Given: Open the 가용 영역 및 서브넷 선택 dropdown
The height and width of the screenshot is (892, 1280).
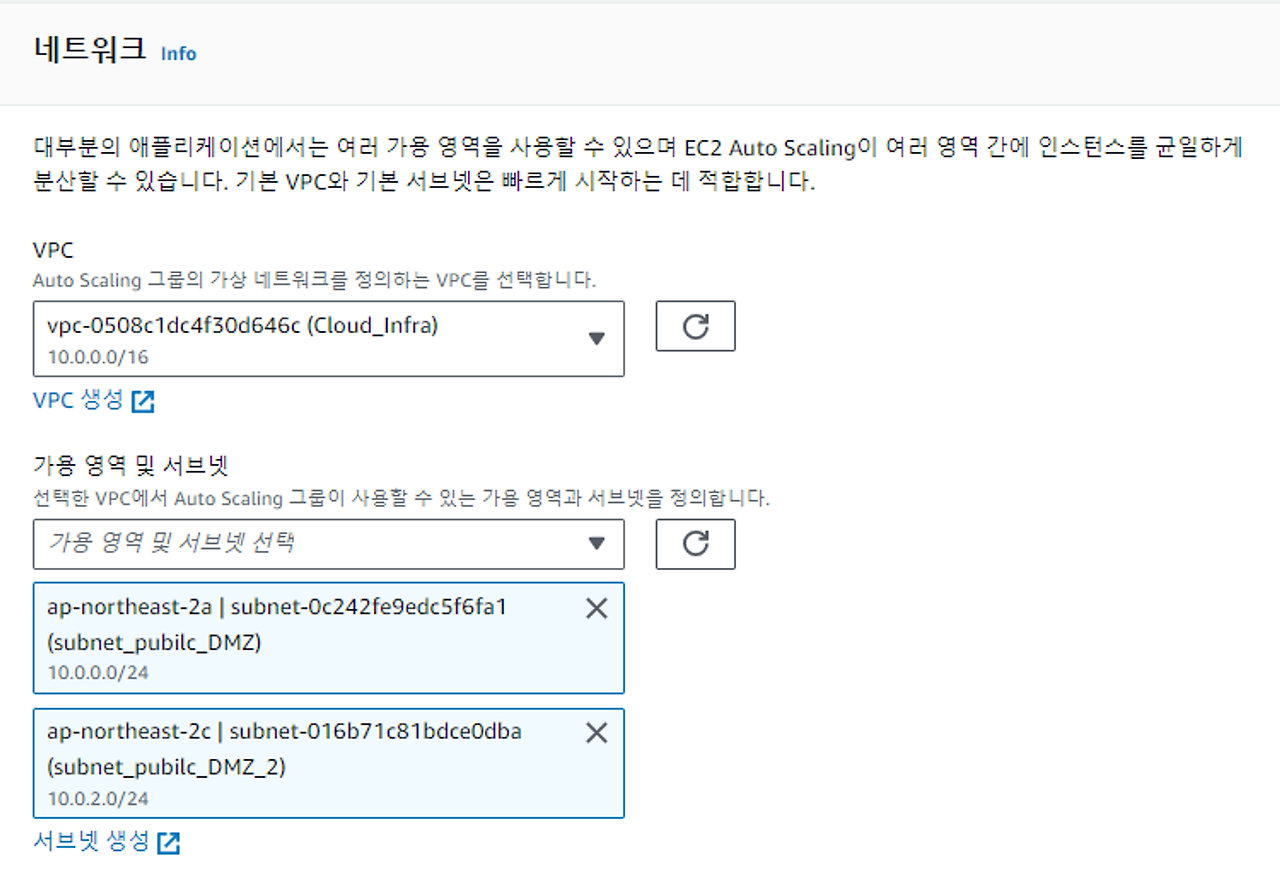Looking at the screenshot, I should coord(329,544).
